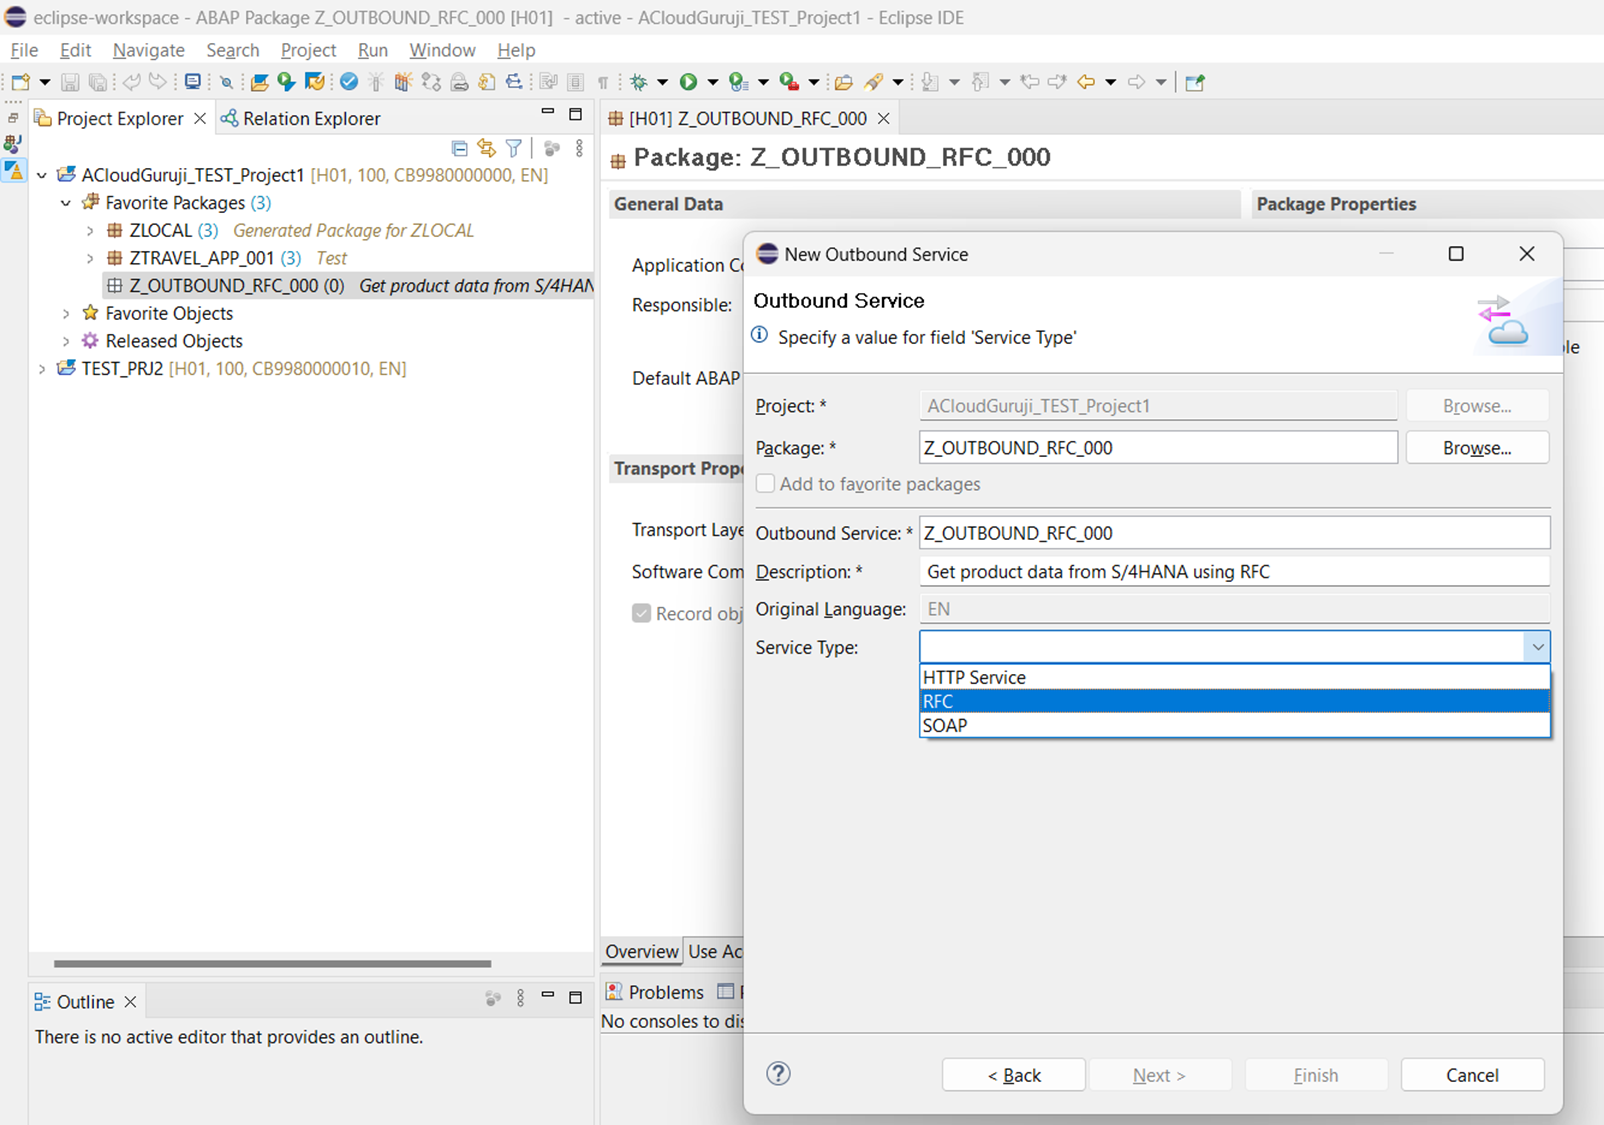This screenshot has height=1125, width=1604.
Task: Click Browse button next to Package
Action: pos(1476,448)
